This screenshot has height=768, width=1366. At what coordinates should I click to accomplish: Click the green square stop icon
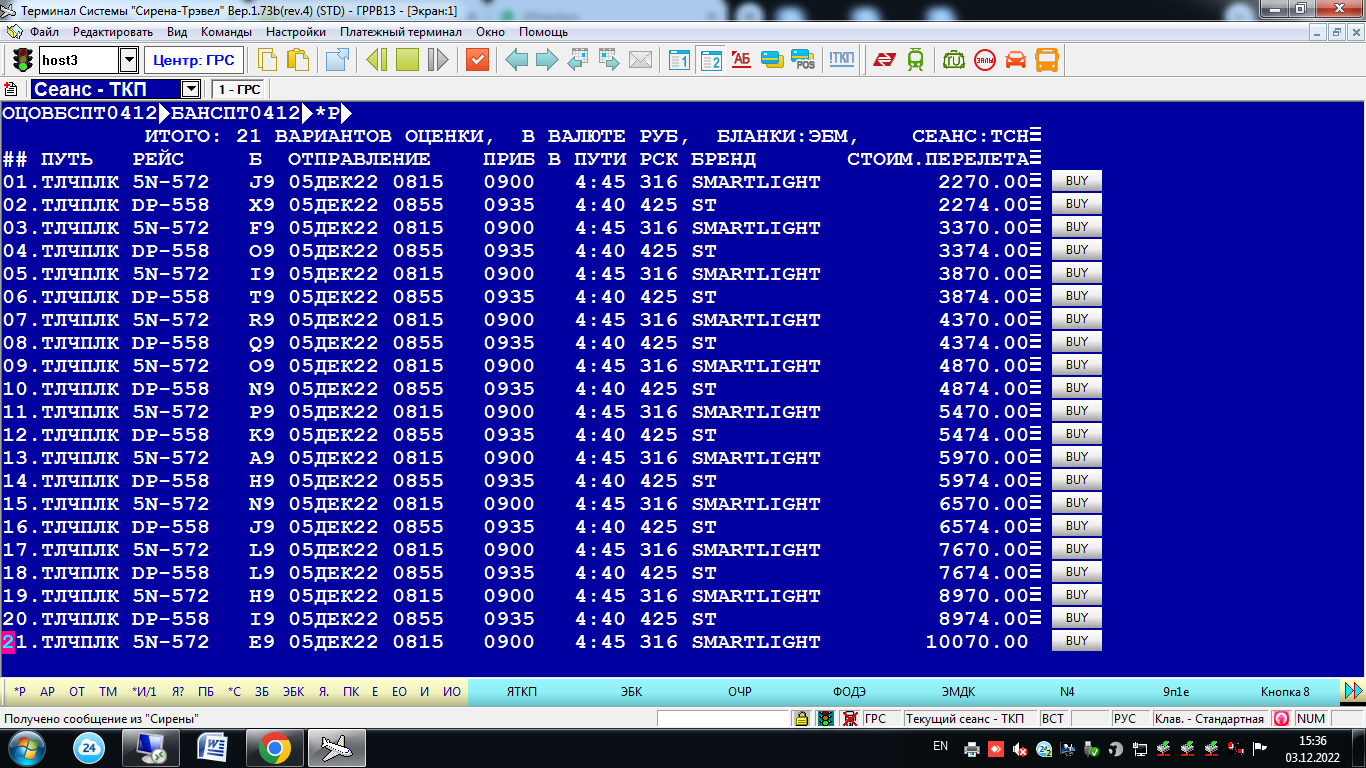pyautogui.click(x=407, y=60)
